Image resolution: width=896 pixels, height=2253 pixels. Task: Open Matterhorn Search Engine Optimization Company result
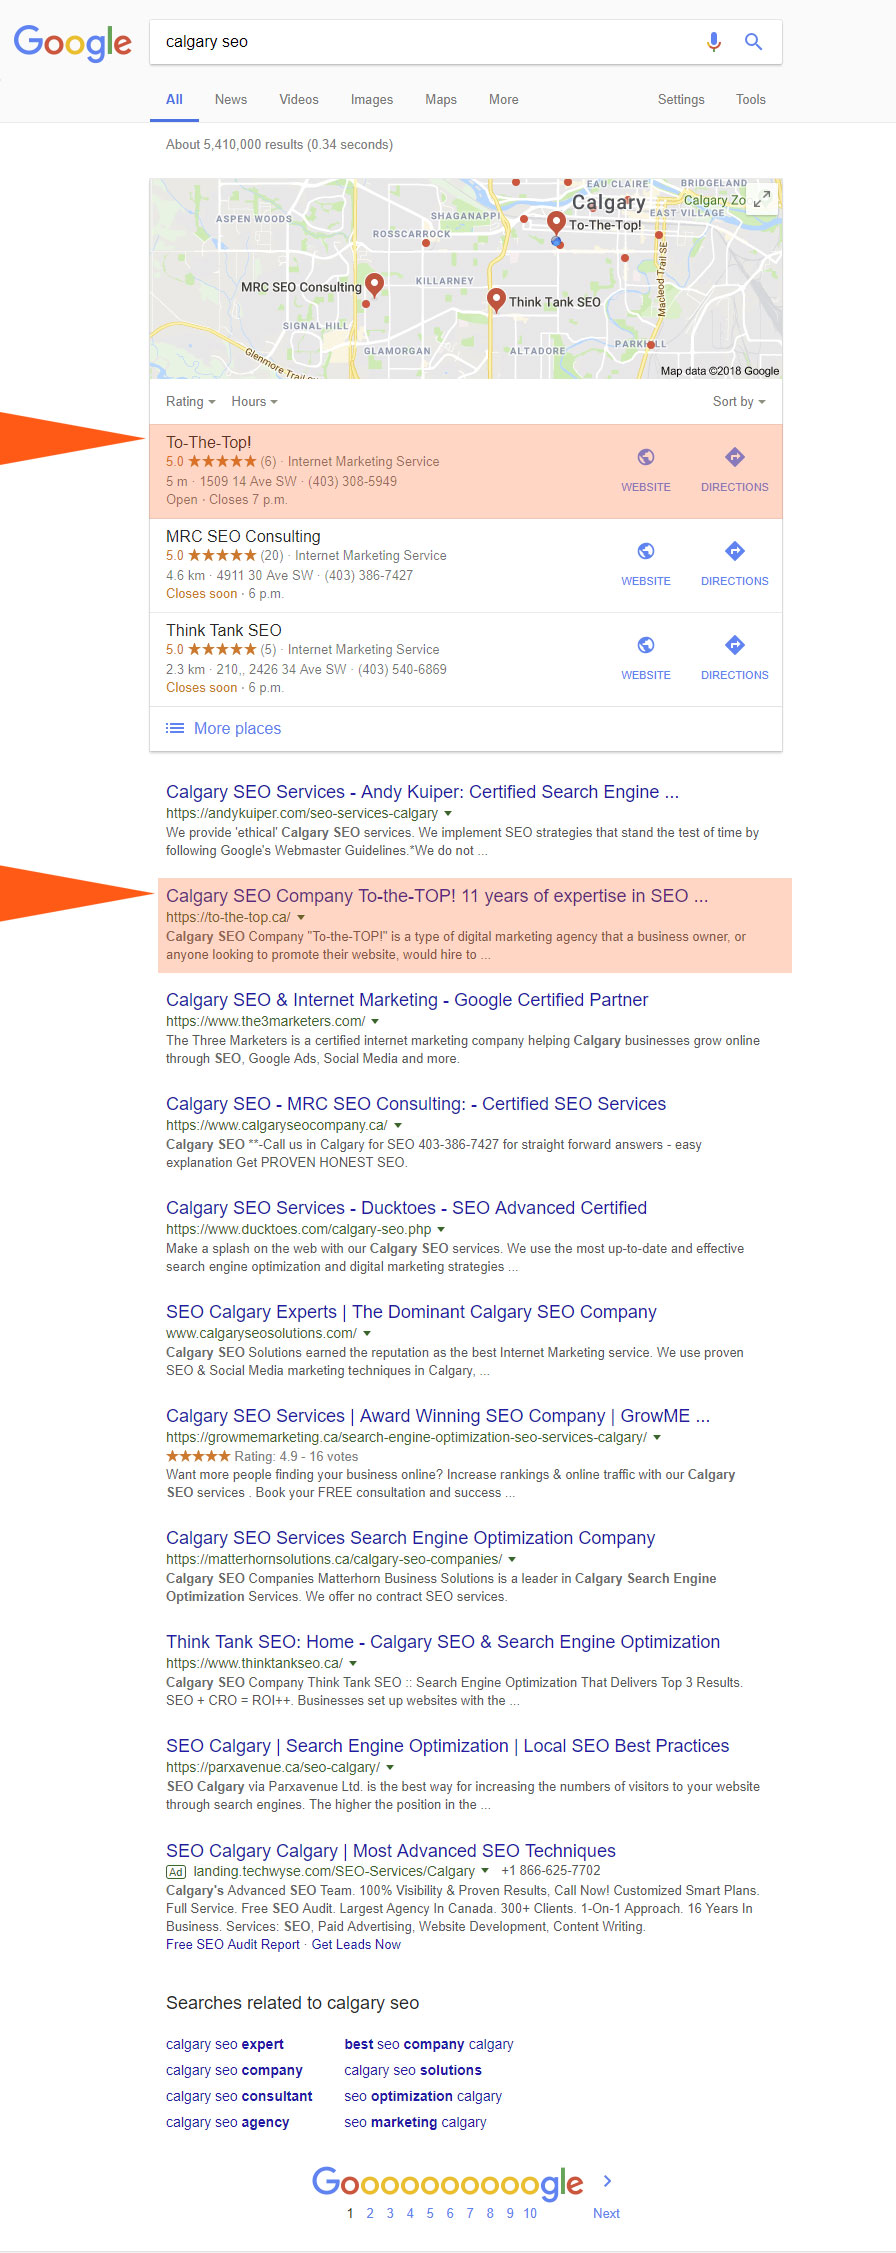click(410, 1538)
